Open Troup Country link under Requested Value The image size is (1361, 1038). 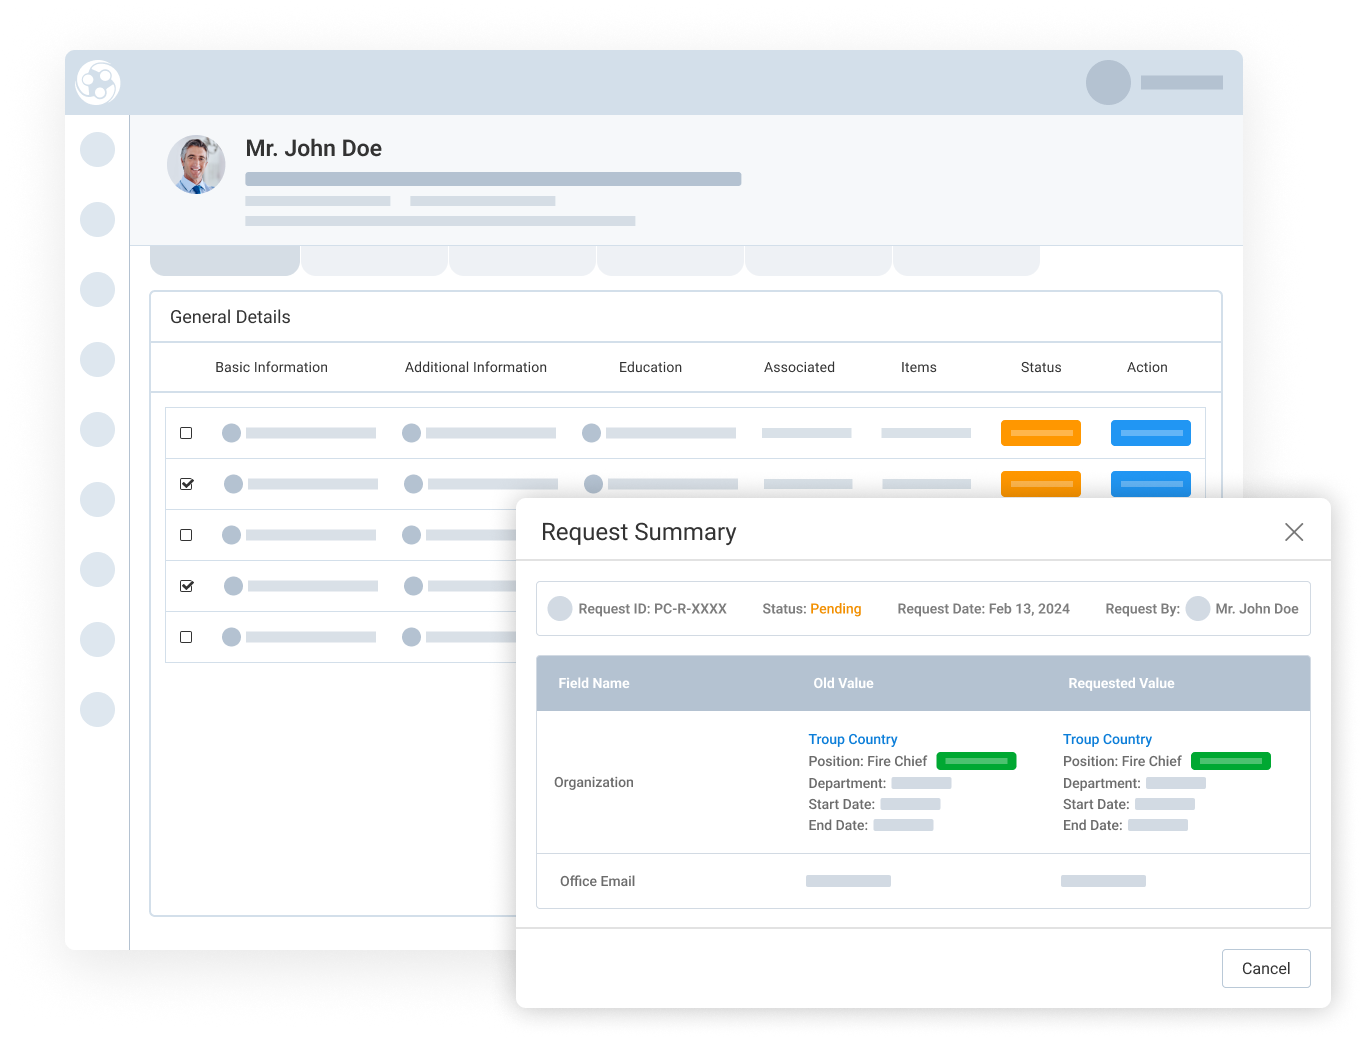click(1107, 739)
